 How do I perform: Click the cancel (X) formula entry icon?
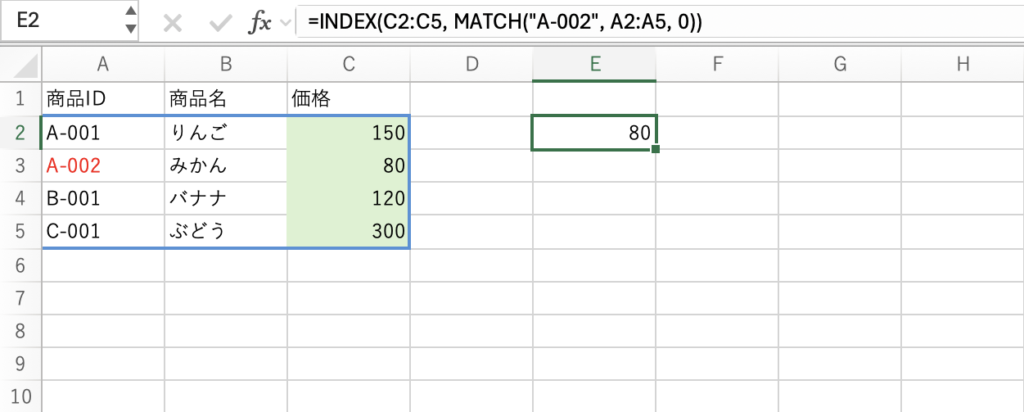[172, 24]
